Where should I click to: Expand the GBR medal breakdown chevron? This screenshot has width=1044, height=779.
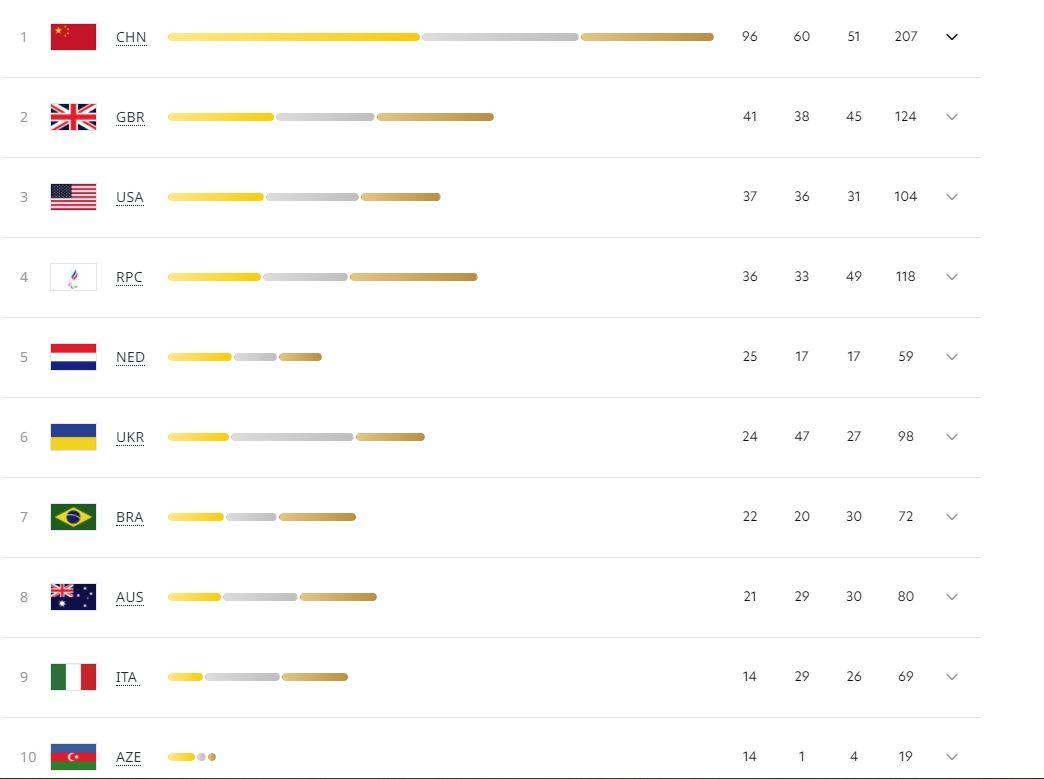952,117
